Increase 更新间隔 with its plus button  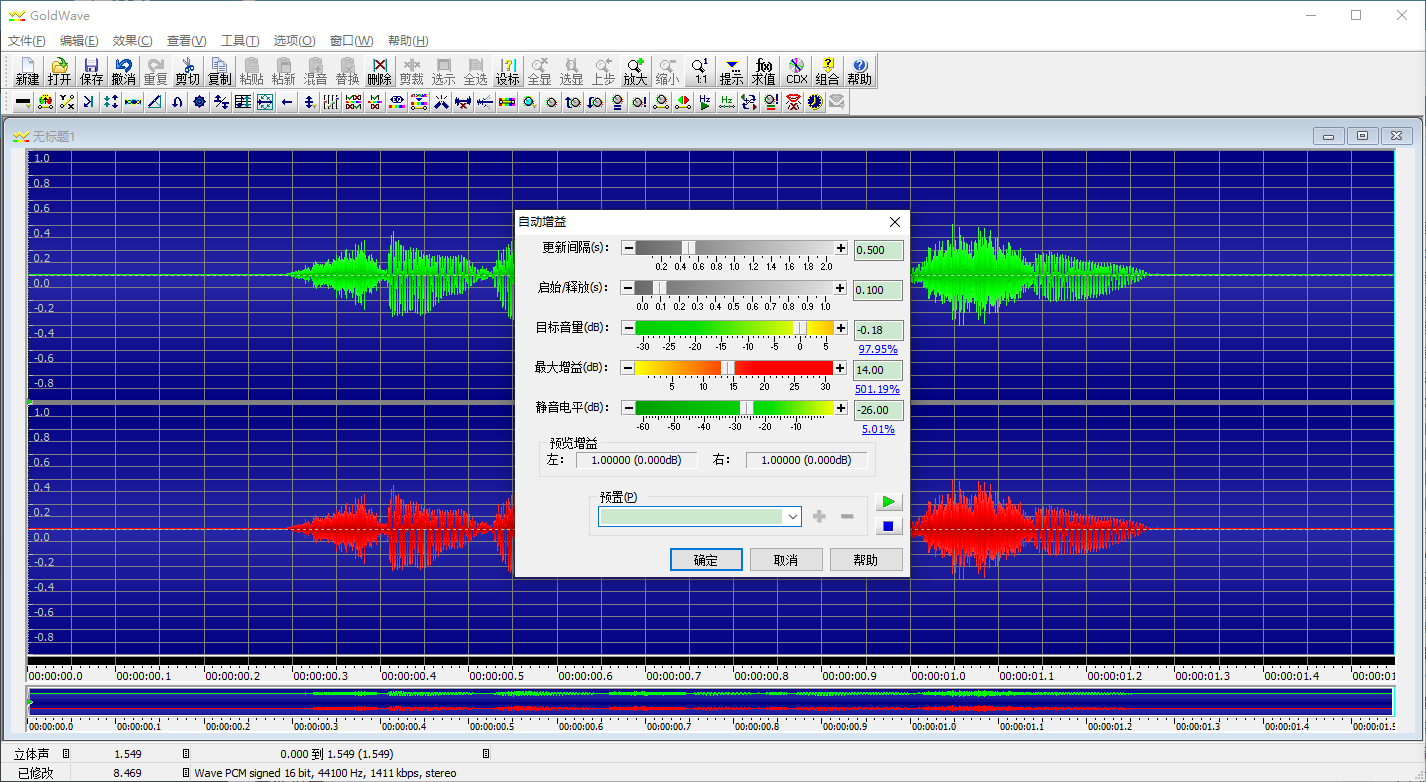point(841,248)
